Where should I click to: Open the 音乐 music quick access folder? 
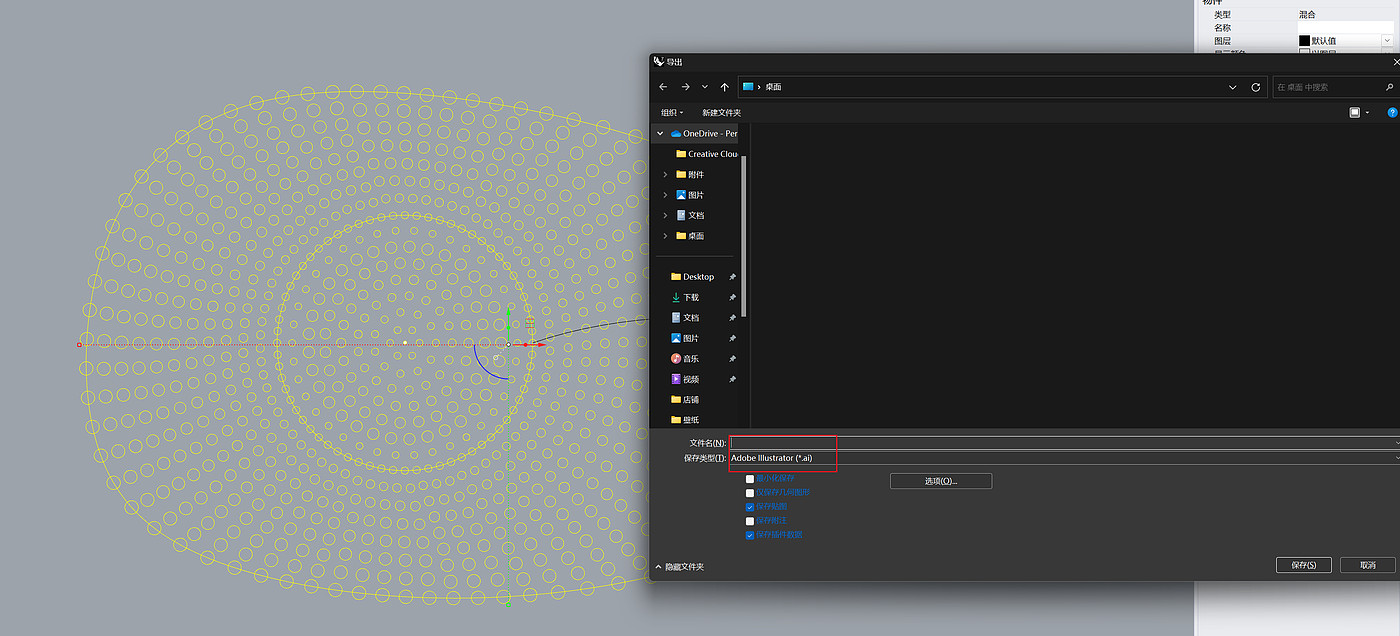pos(691,358)
